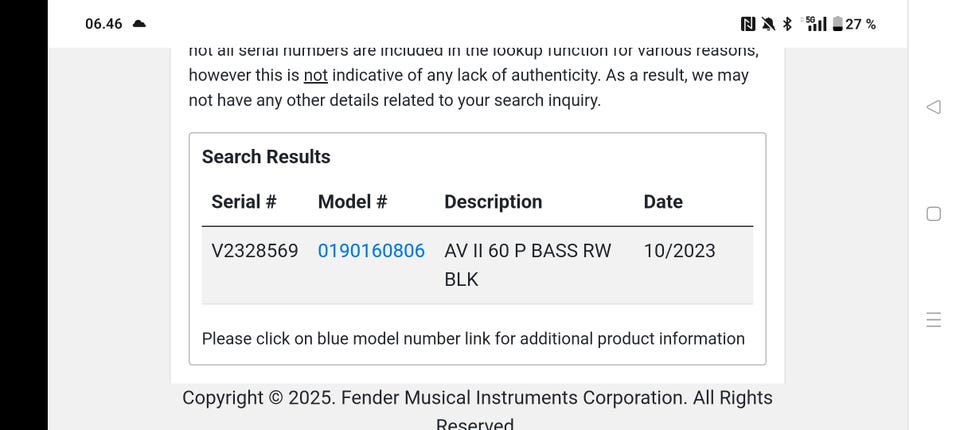The height and width of the screenshot is (430, 960).
Task: Tap the NFC status icon
Action: tap(748, 24)
